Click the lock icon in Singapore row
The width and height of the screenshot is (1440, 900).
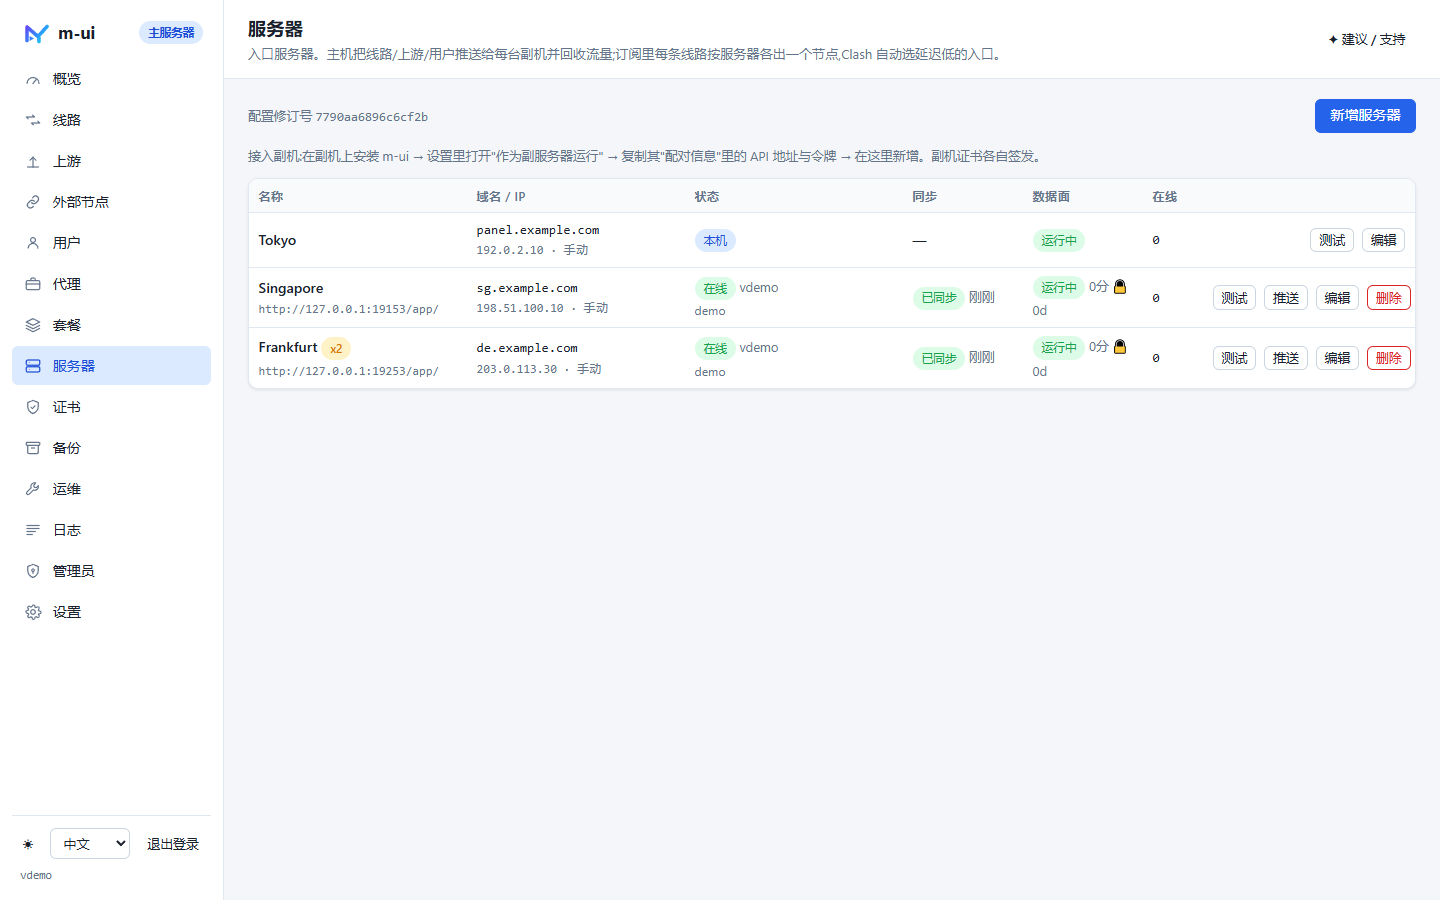1120,287
